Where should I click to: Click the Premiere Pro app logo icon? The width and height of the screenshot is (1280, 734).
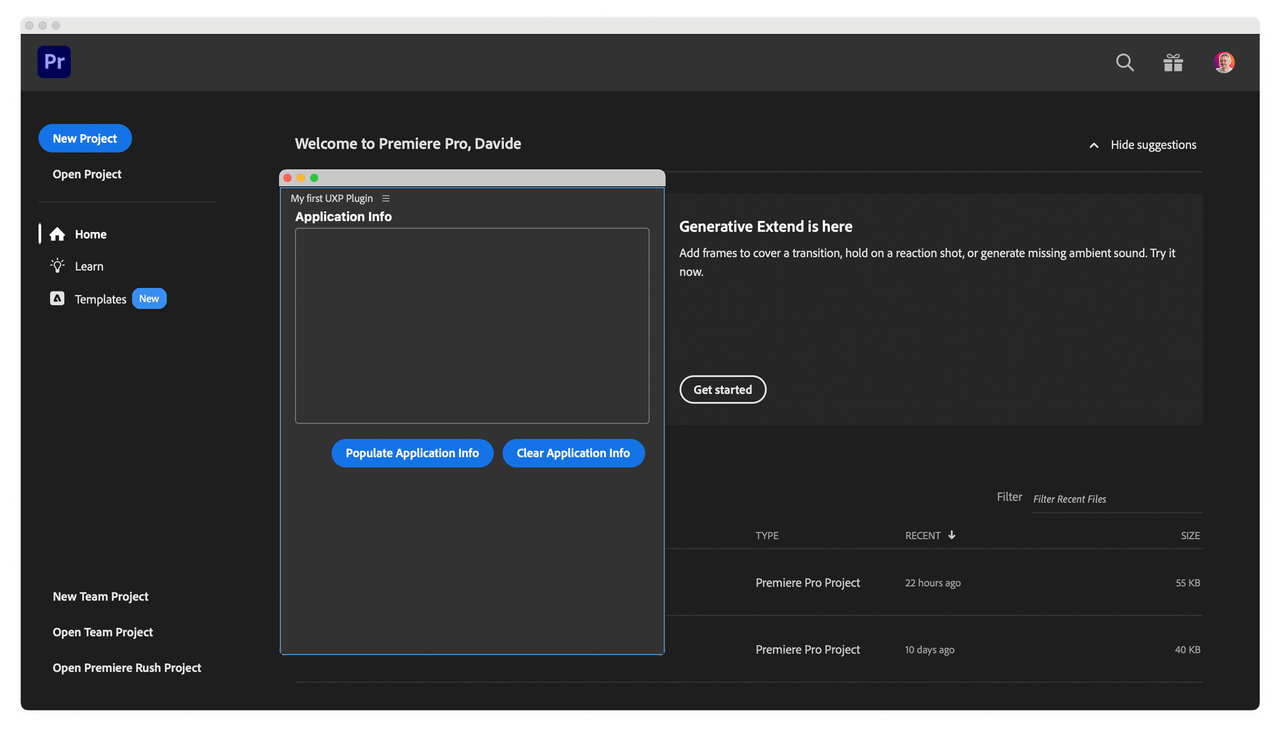click(x=53, y=61)
